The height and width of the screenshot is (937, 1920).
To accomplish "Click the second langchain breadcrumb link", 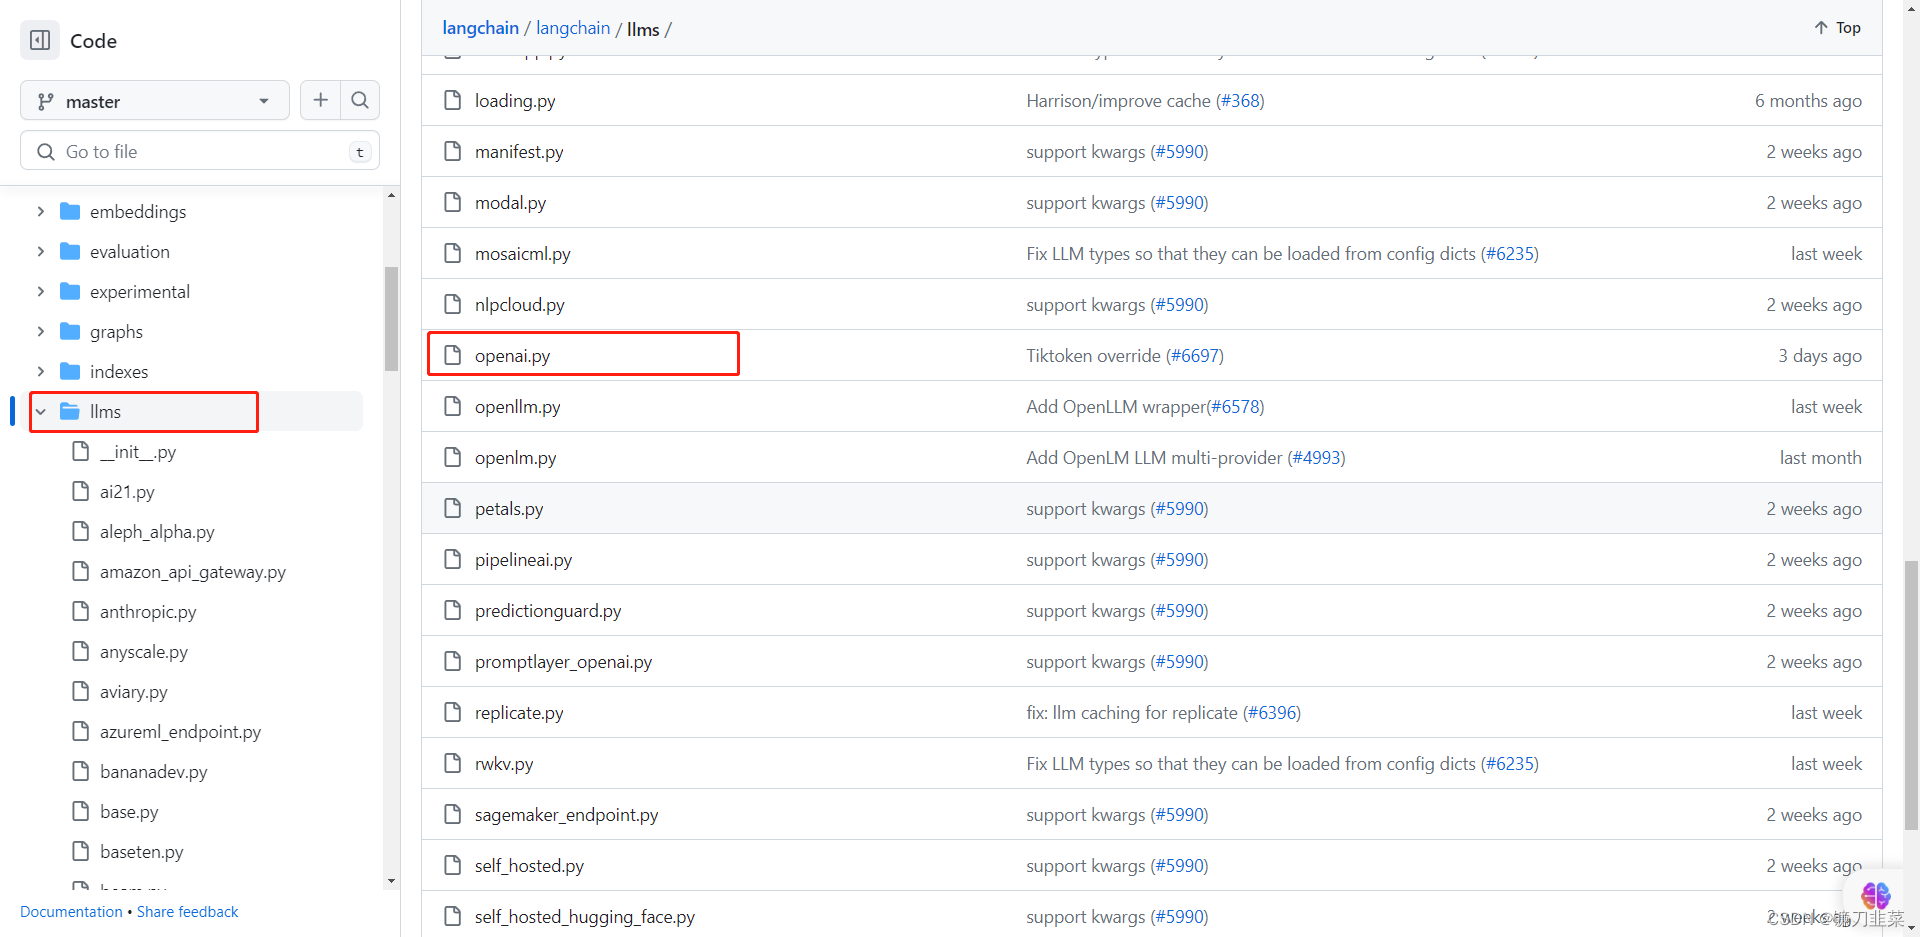I will pyautogui.click(x=573, y=28).
